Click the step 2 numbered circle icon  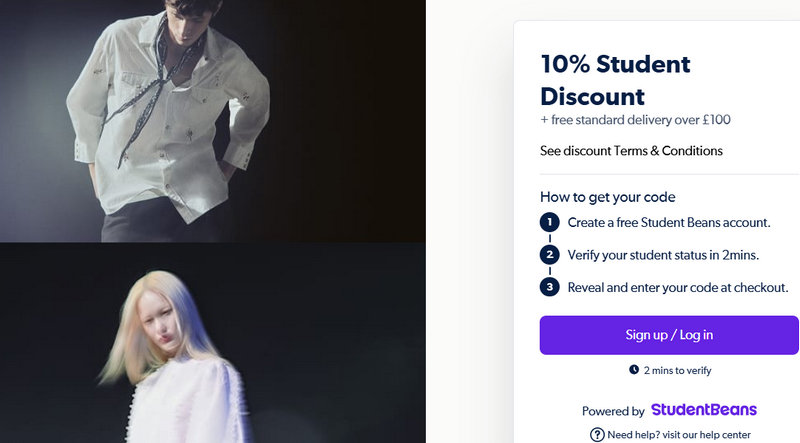click(x=549, y=255)
